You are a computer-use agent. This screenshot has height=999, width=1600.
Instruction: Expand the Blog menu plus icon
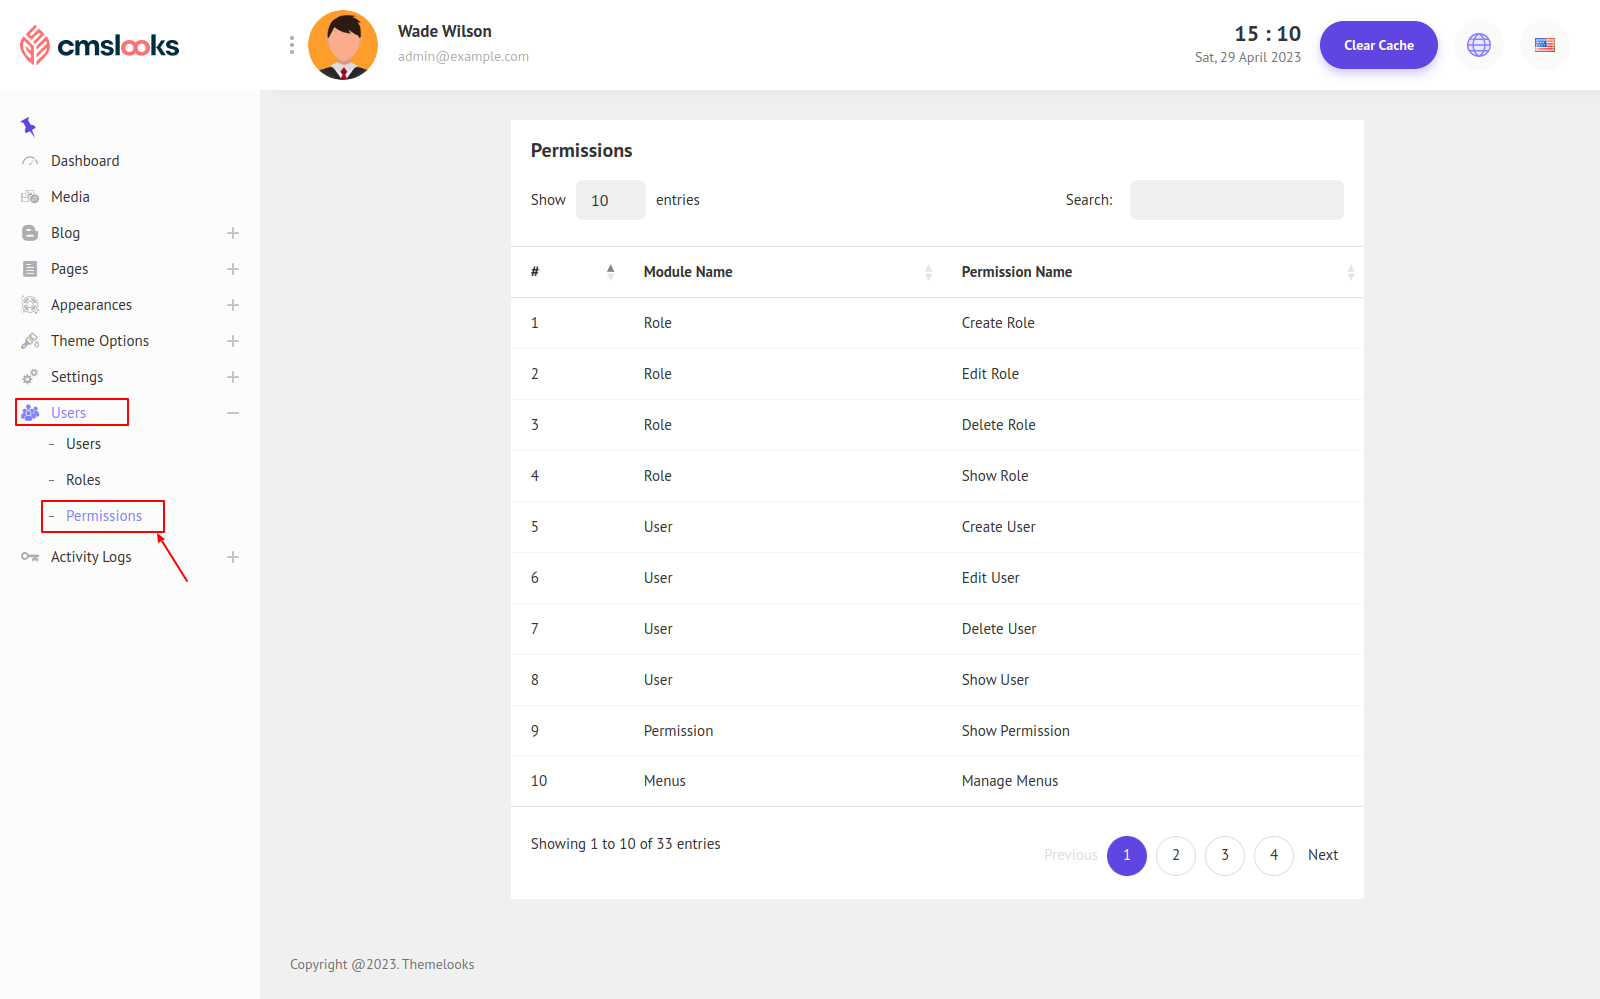click(x=233, y=233)
